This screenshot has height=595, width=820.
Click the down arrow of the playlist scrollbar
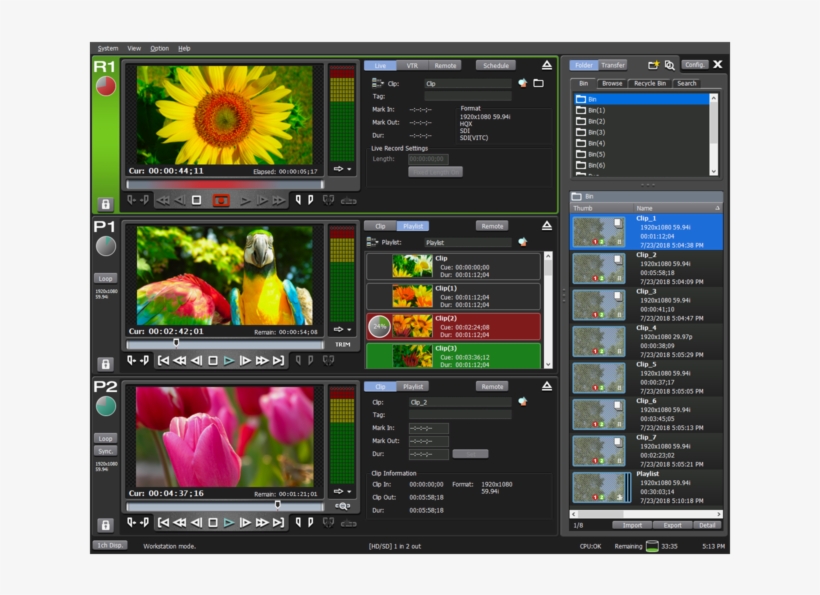click(x=548, y=364)
